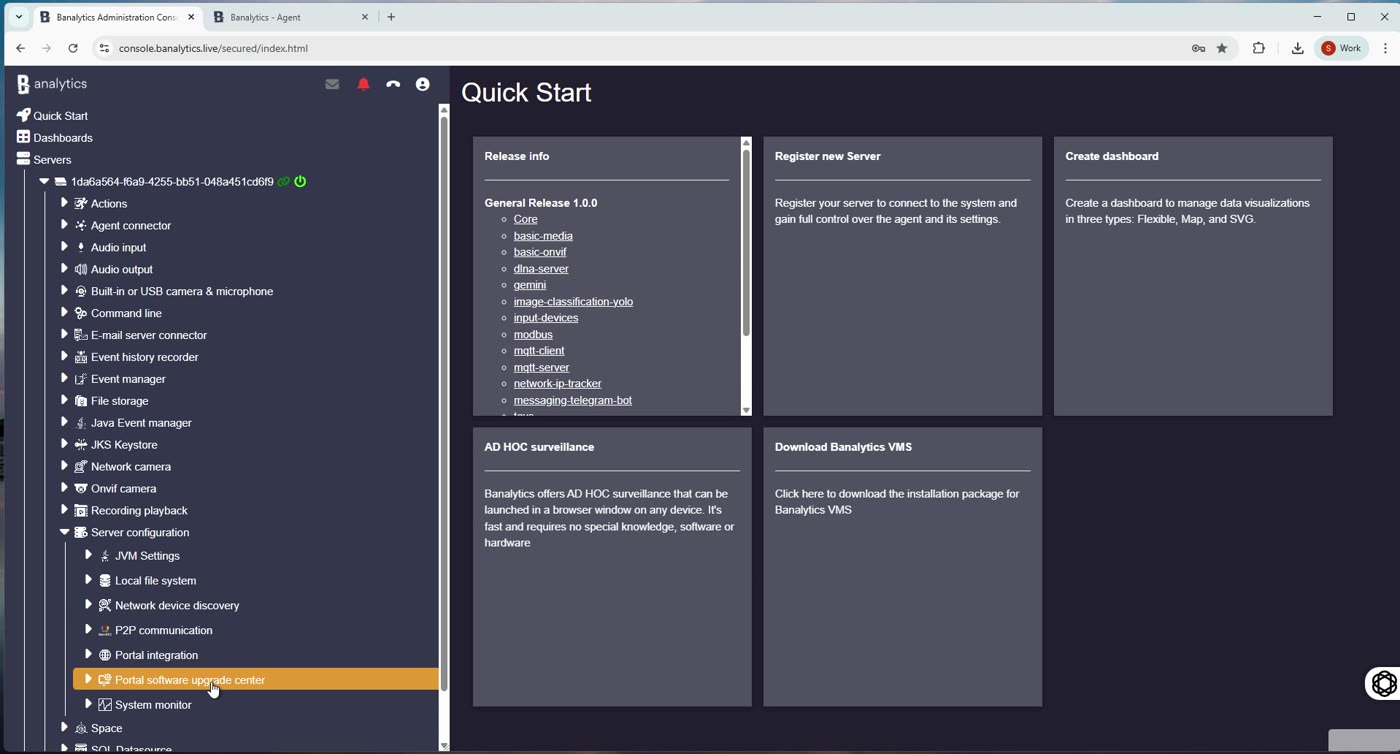Click the green link icon beside server ID
The image size is (1400, 754).
tap(284, 182)
